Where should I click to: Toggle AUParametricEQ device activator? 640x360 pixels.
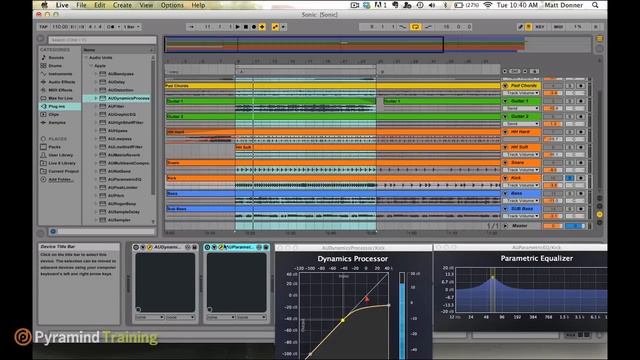click(x=208, y=247)
